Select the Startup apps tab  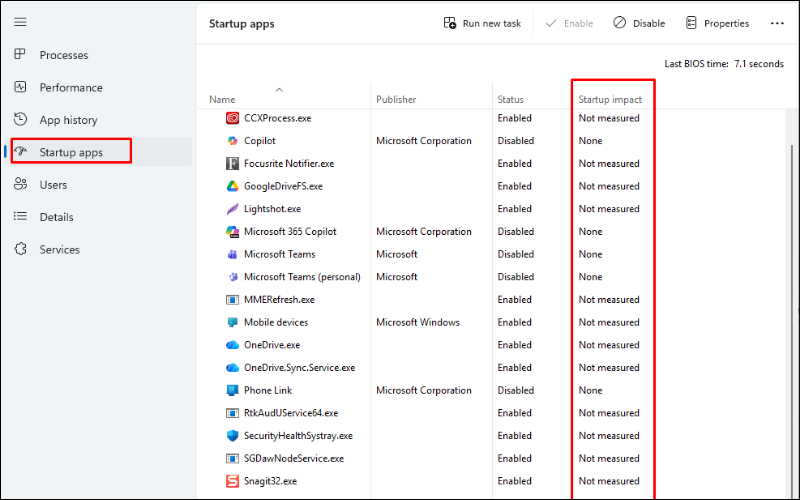click(x=71, y=152)
